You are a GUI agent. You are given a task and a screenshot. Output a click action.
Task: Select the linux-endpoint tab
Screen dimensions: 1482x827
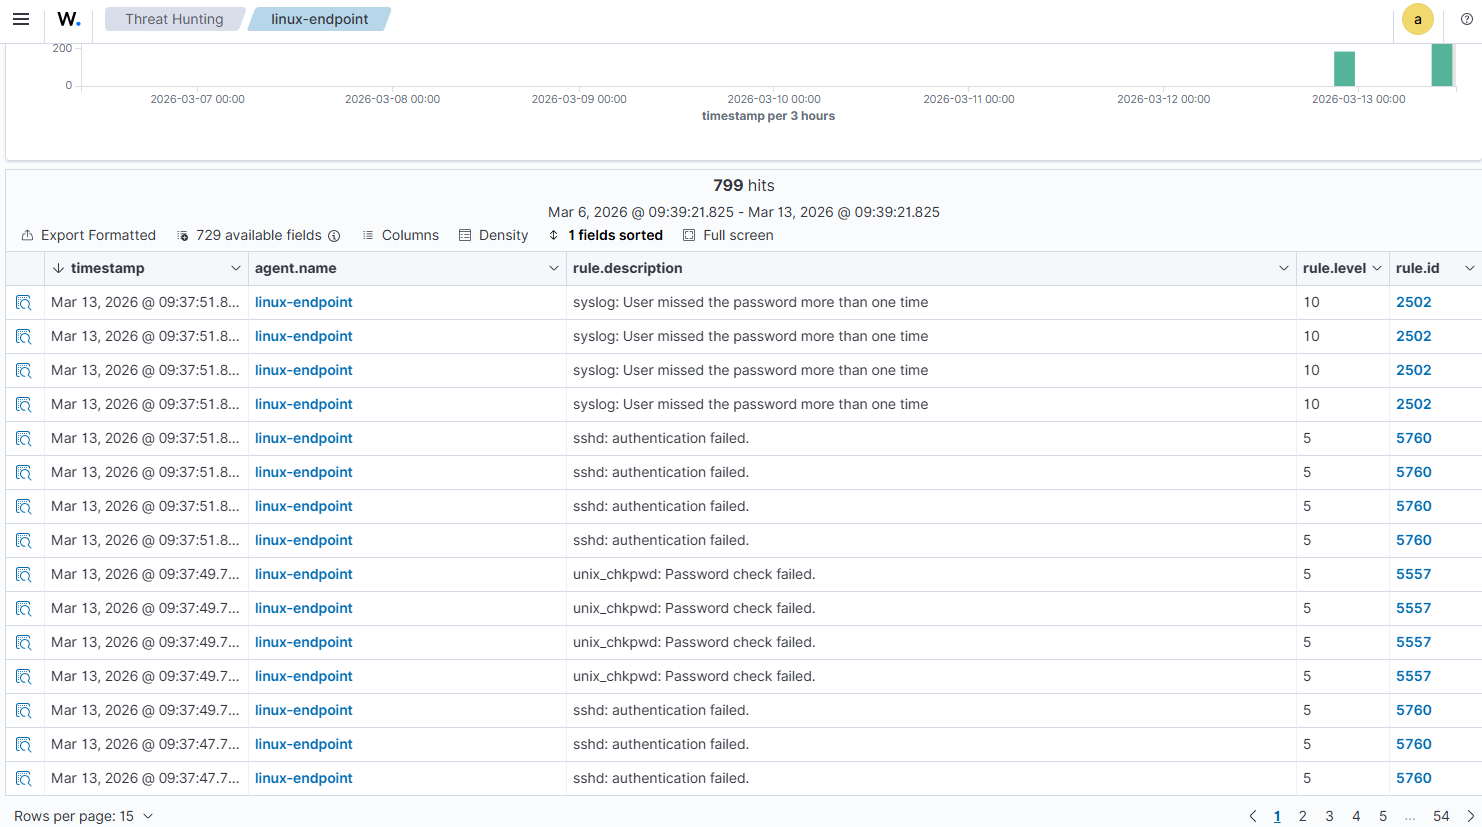coord(318,18)
